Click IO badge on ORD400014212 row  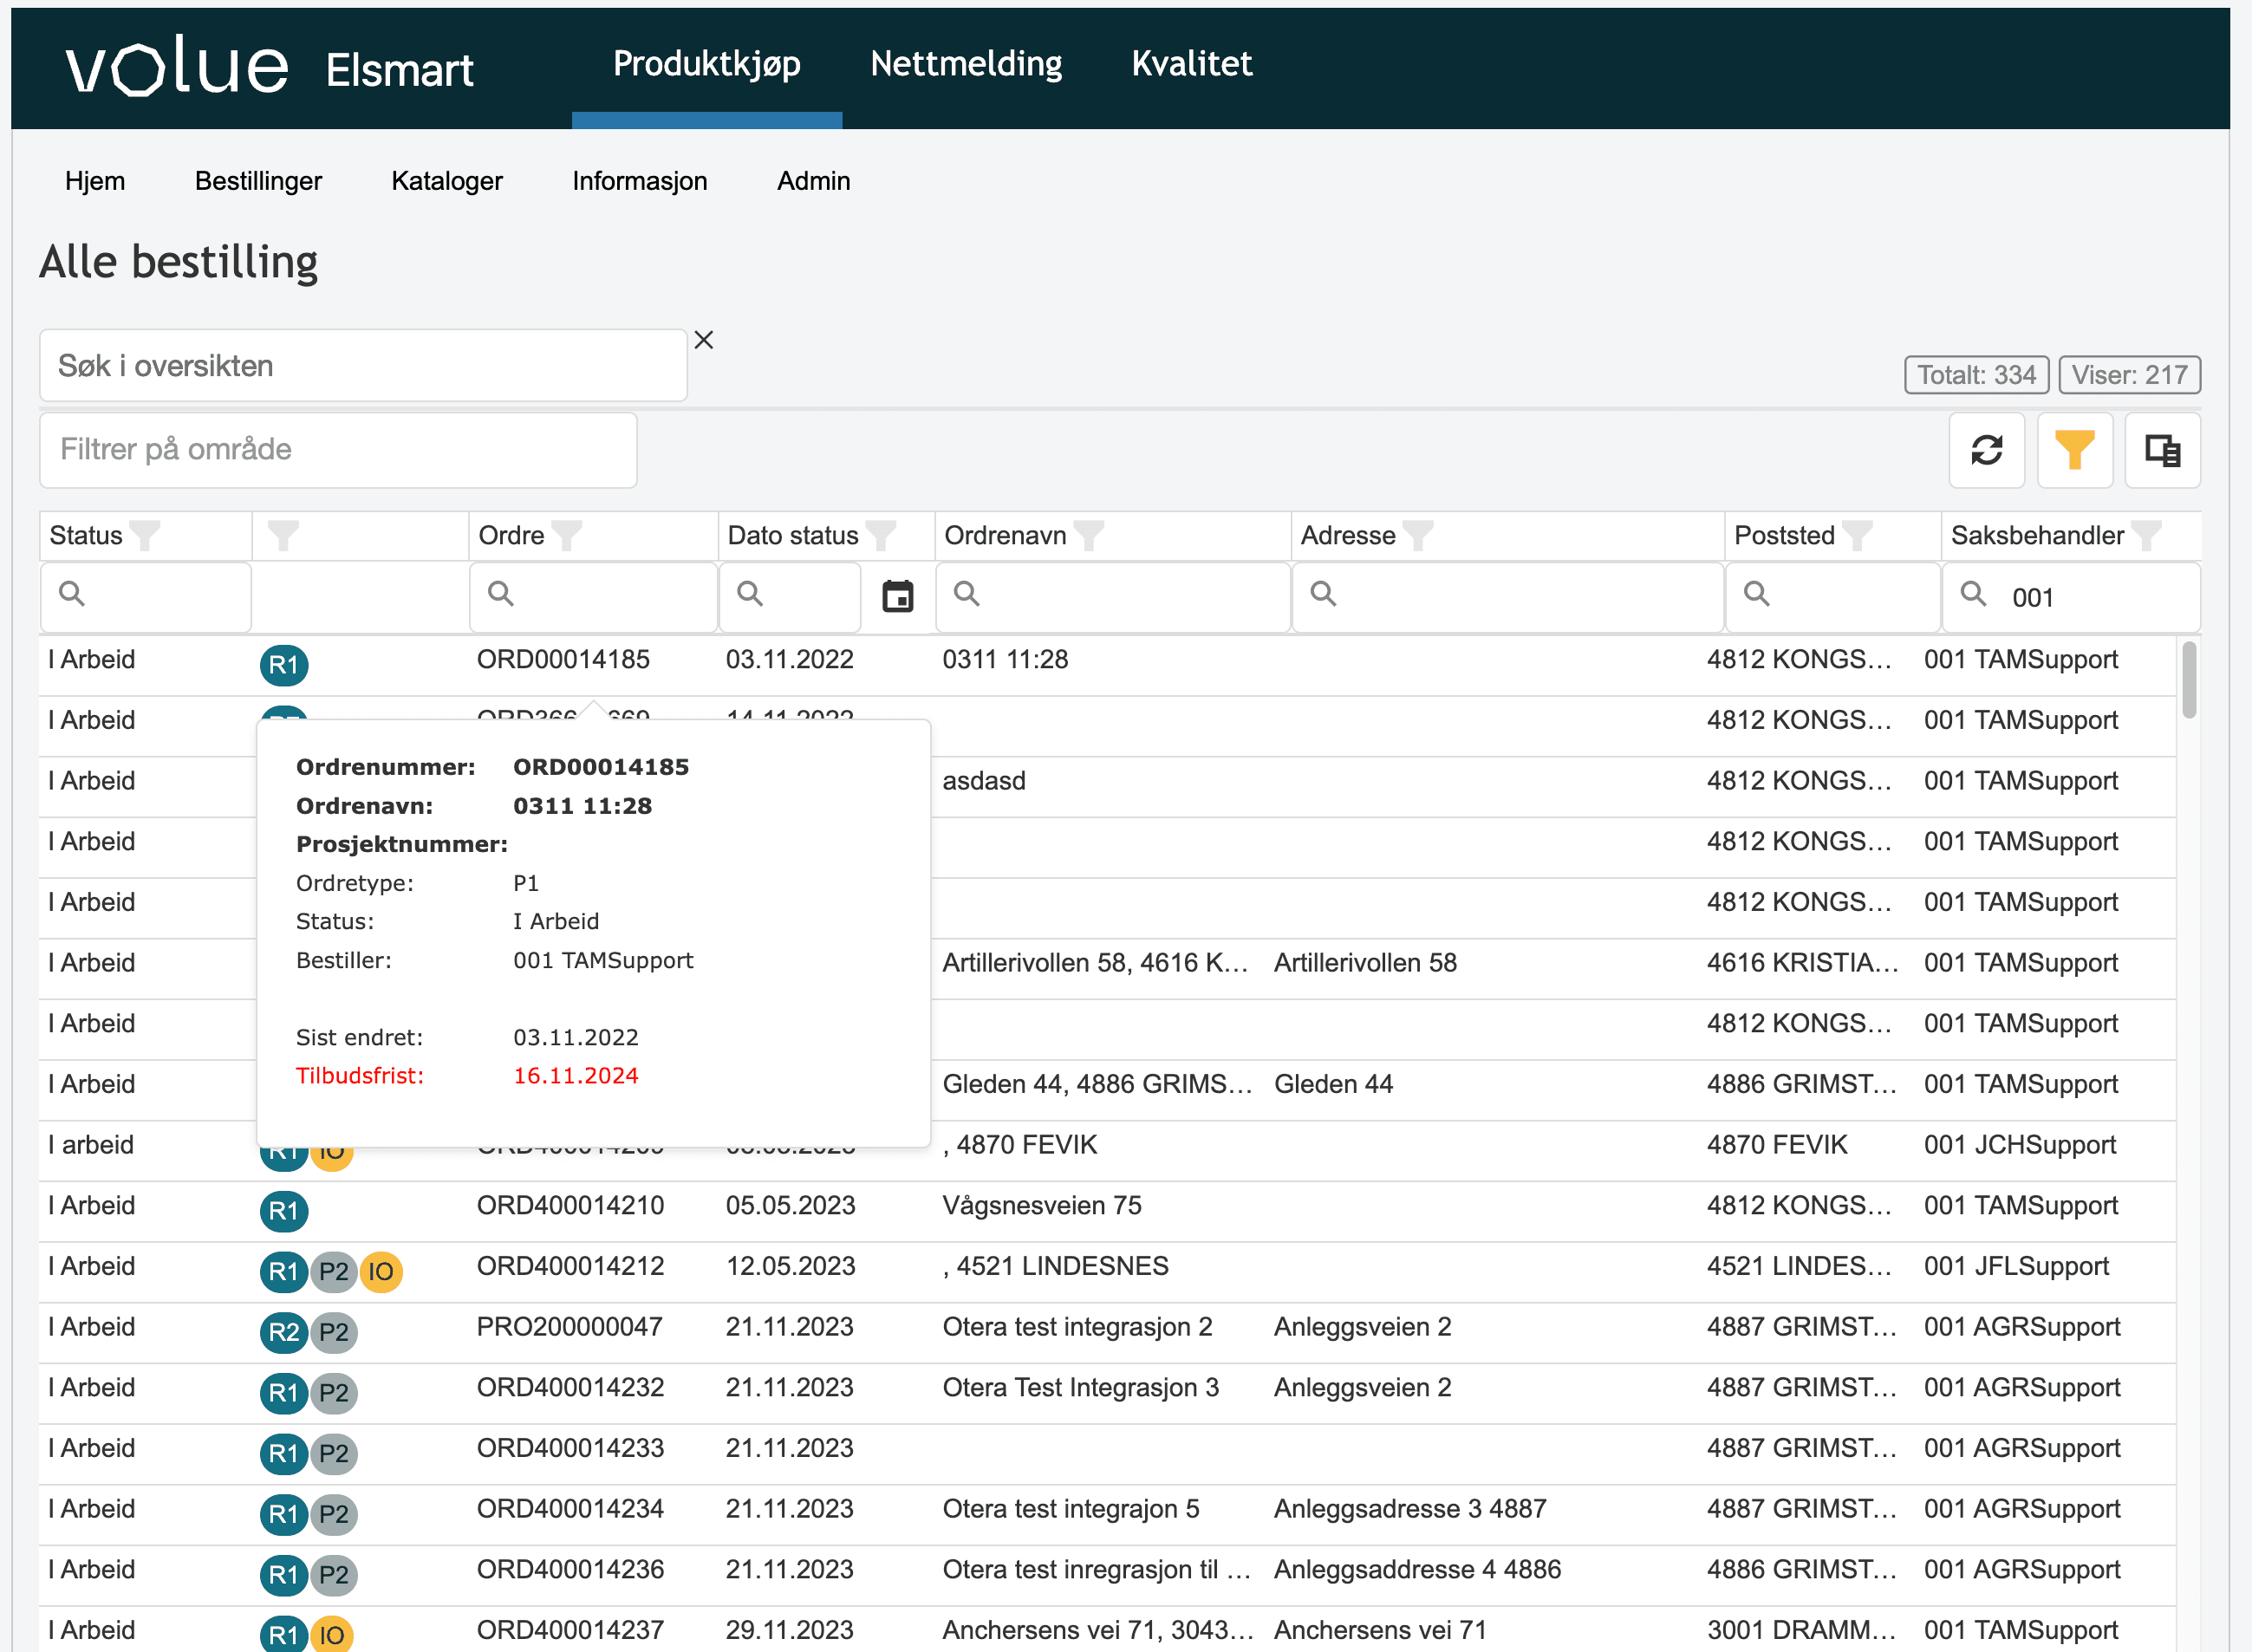point(381,1272)
